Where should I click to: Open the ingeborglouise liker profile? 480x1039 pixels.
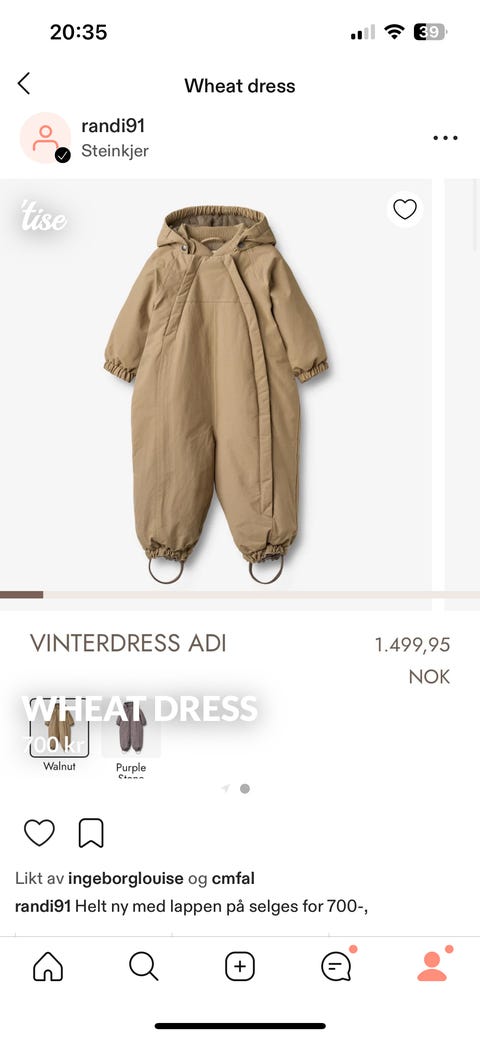coord(125,879)
